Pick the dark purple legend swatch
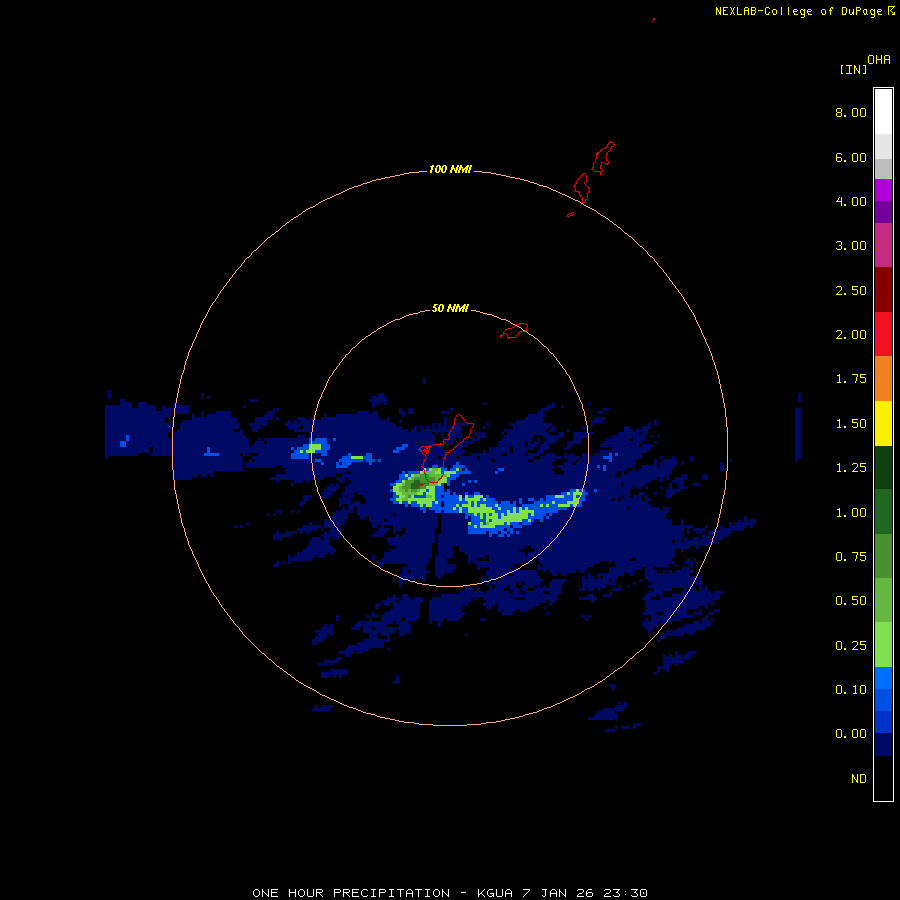 (883, 212)
